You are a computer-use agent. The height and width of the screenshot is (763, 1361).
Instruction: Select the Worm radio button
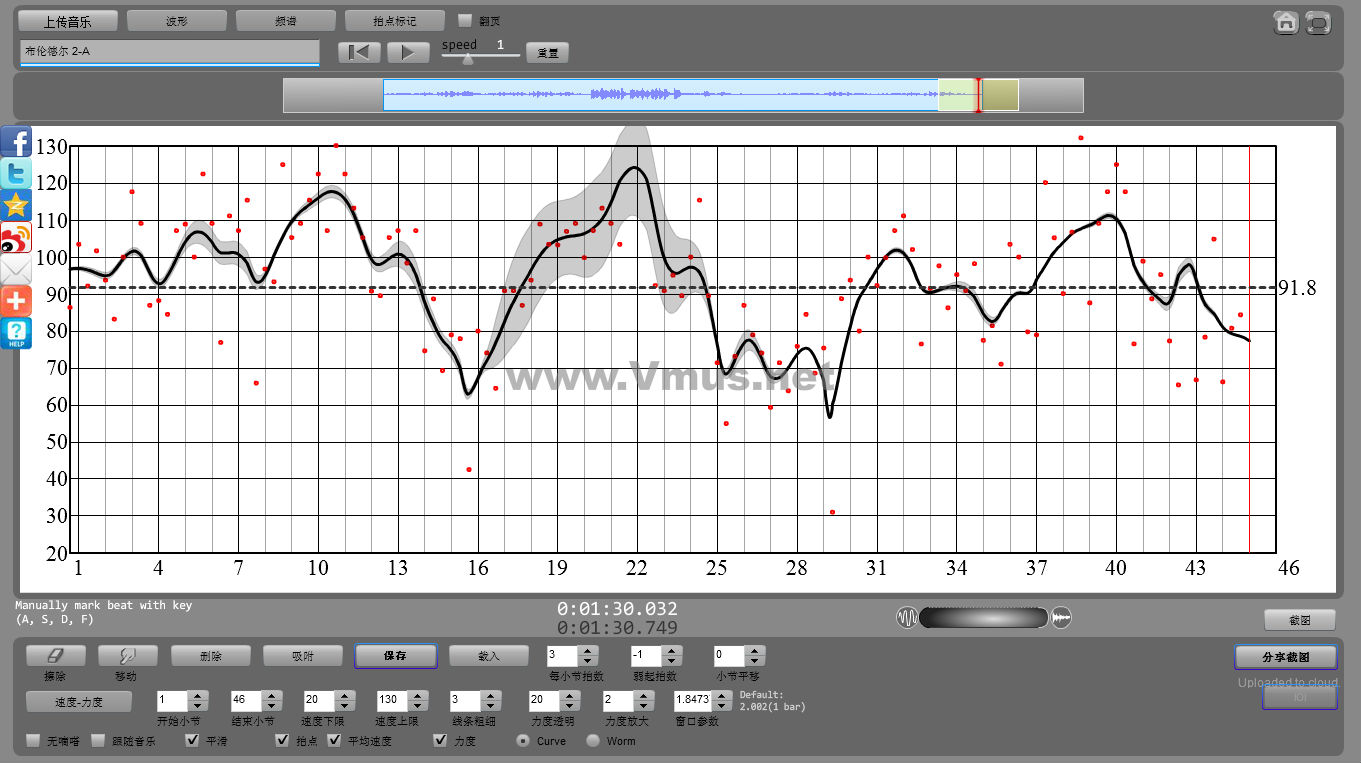593,741
